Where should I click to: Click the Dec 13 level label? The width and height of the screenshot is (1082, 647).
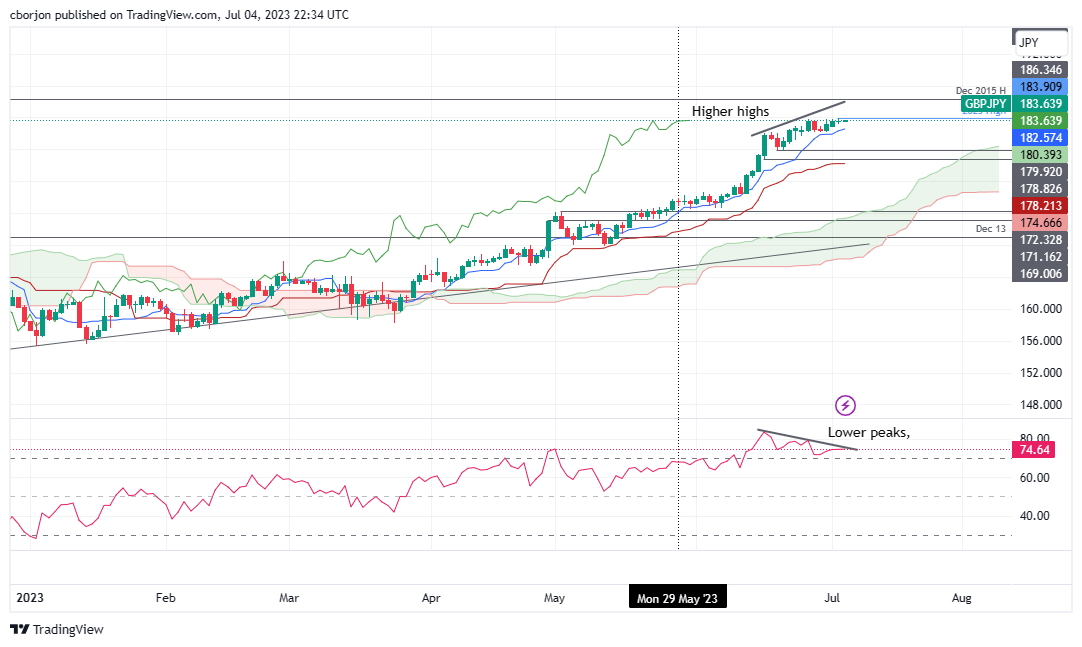pos(990,228)
